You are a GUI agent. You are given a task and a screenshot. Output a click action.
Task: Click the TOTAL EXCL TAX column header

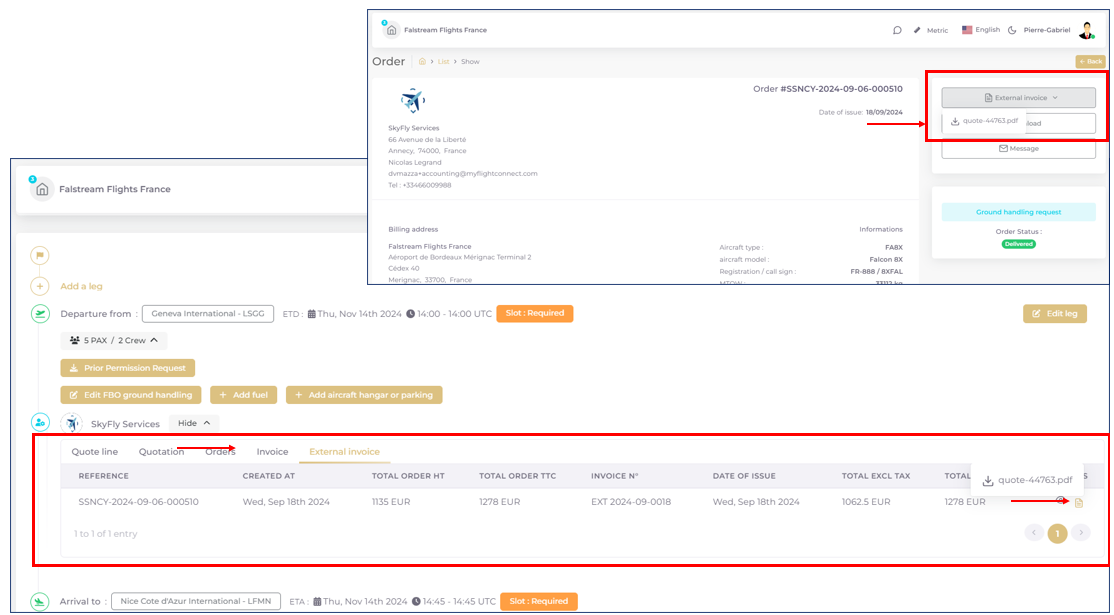pyautogui.click(x=876, y=476)
